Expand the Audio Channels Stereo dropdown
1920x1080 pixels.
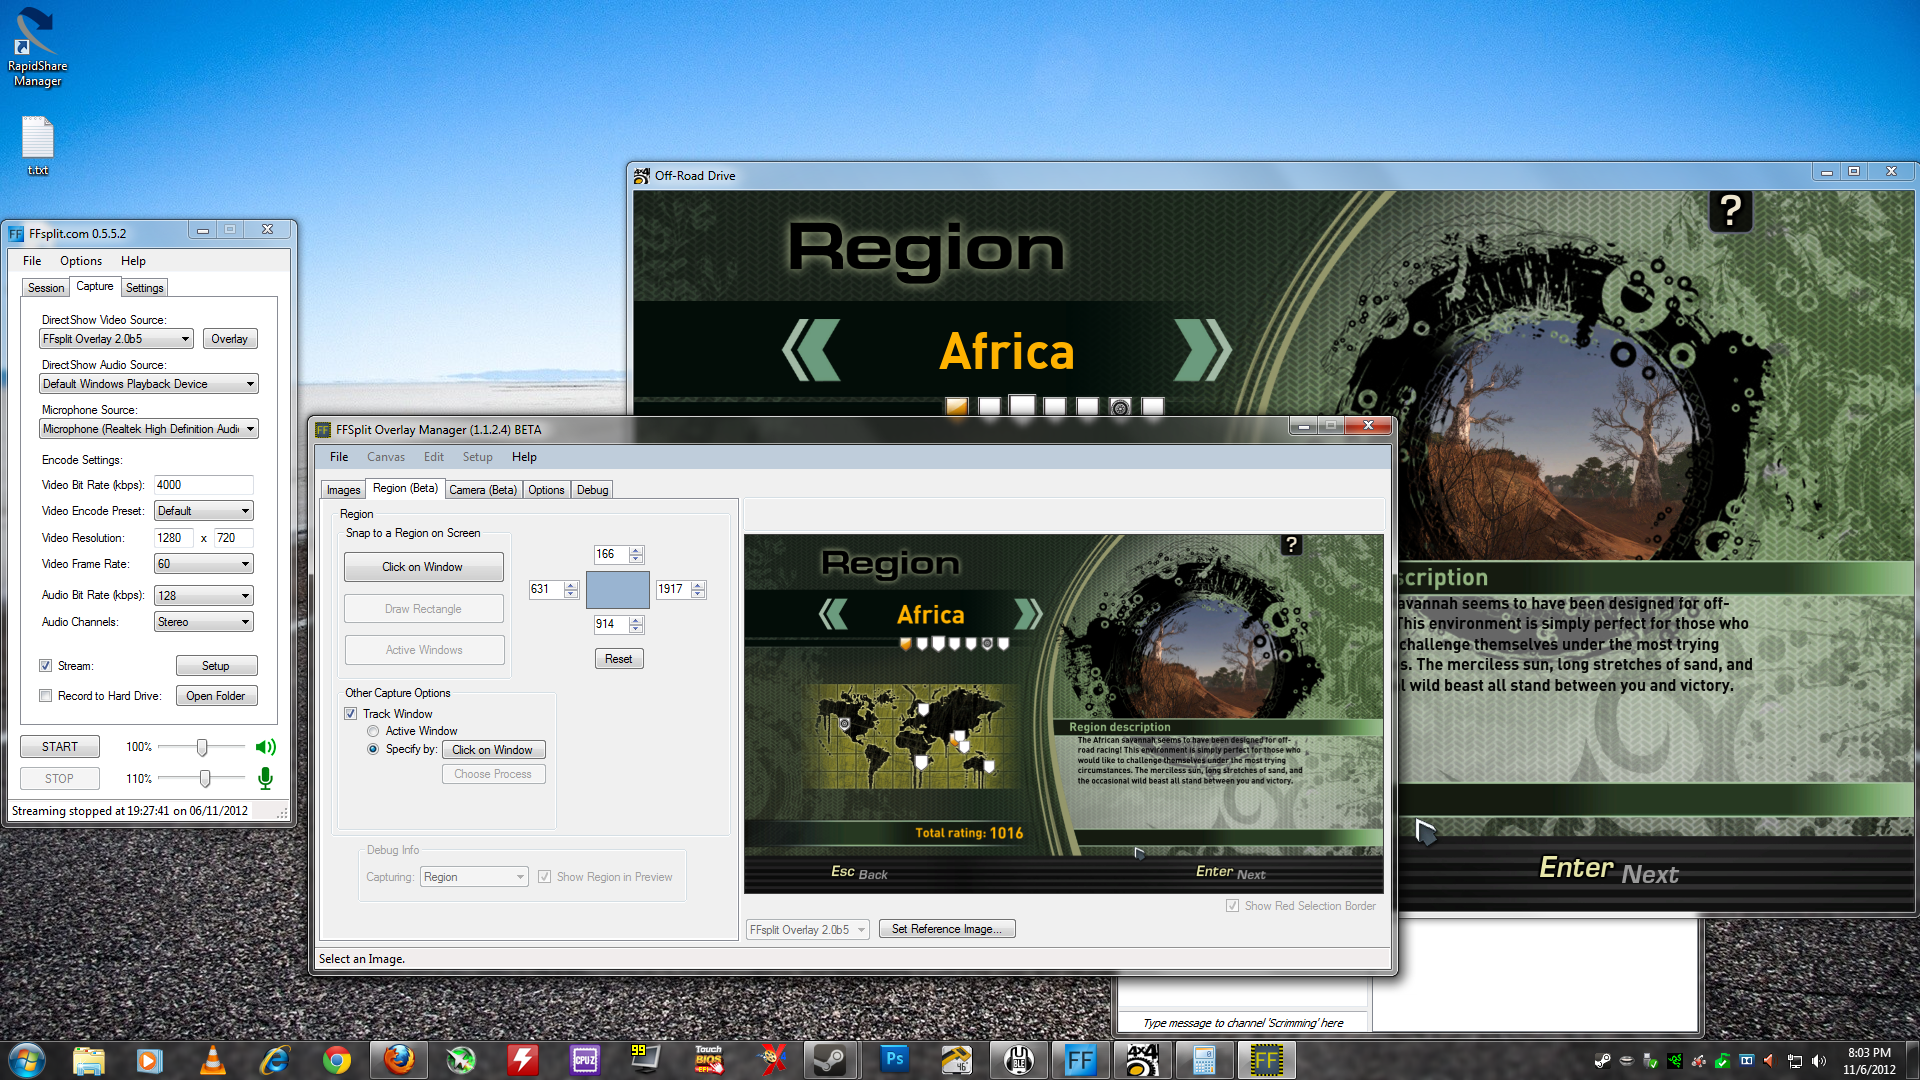pos(204,622)
